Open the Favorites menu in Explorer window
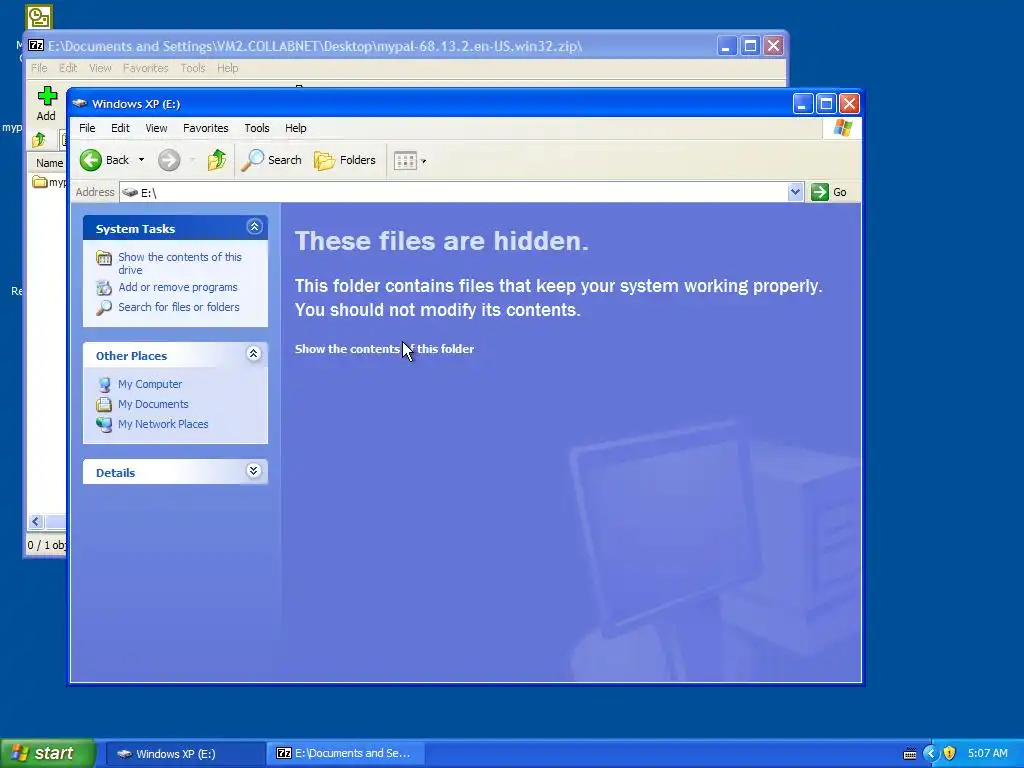 click(206, 128)
